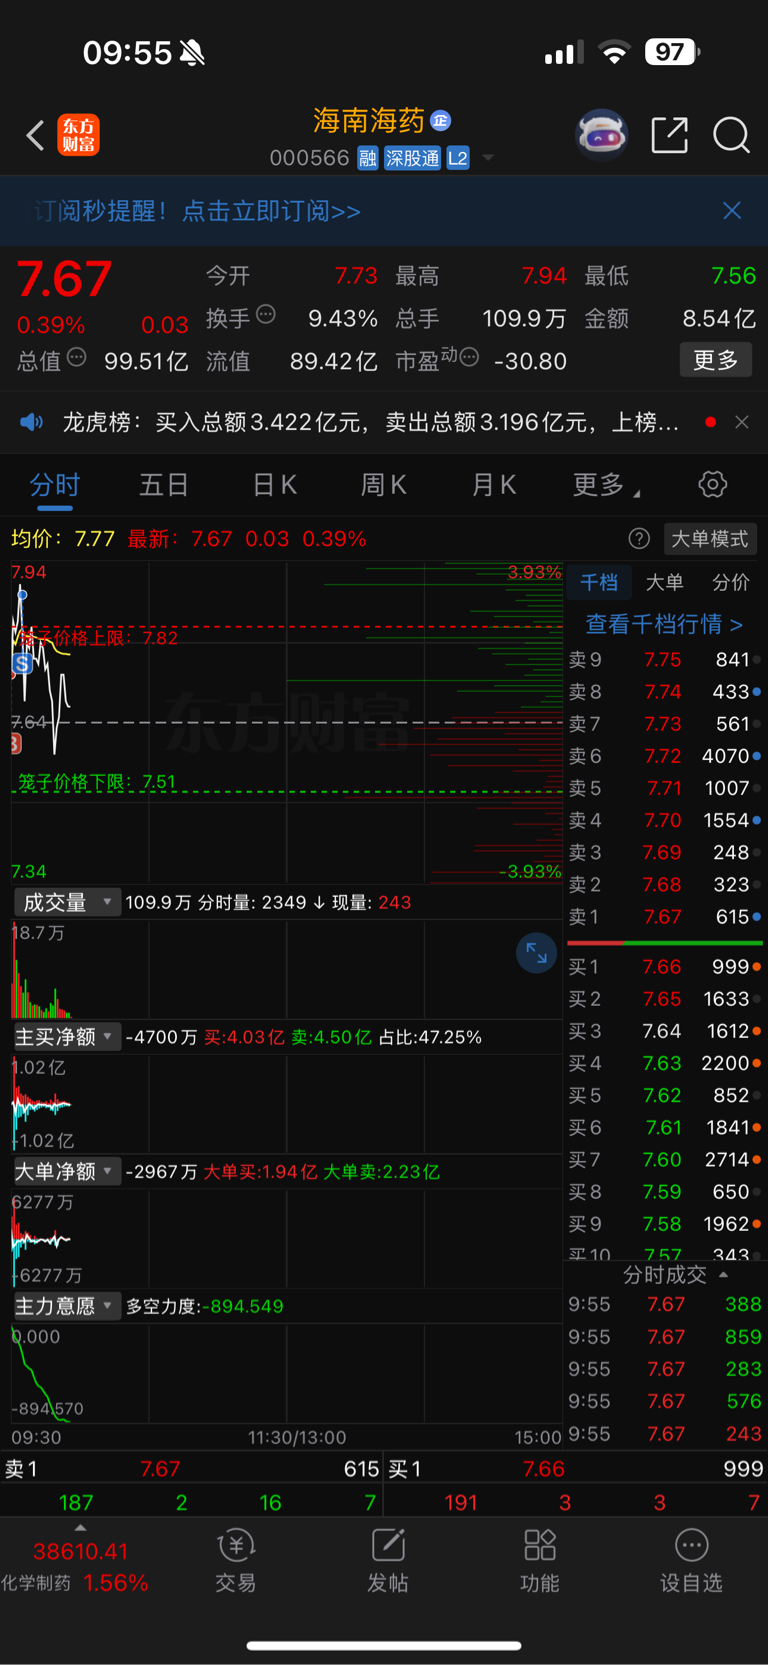The height and width of the screenshot is (1665, 768).
Task: Expand the 成交量 indicator dropdown
Action: pos(66,902)
